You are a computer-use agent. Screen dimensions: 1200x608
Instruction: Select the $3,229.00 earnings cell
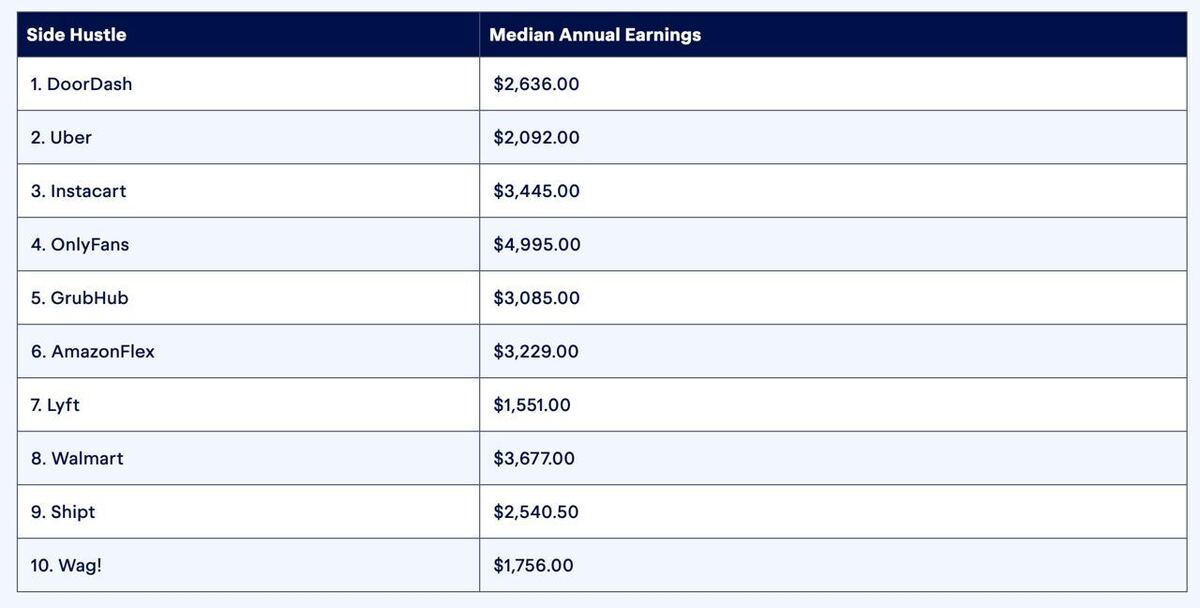pyautogui.click(x=536, y=352)
